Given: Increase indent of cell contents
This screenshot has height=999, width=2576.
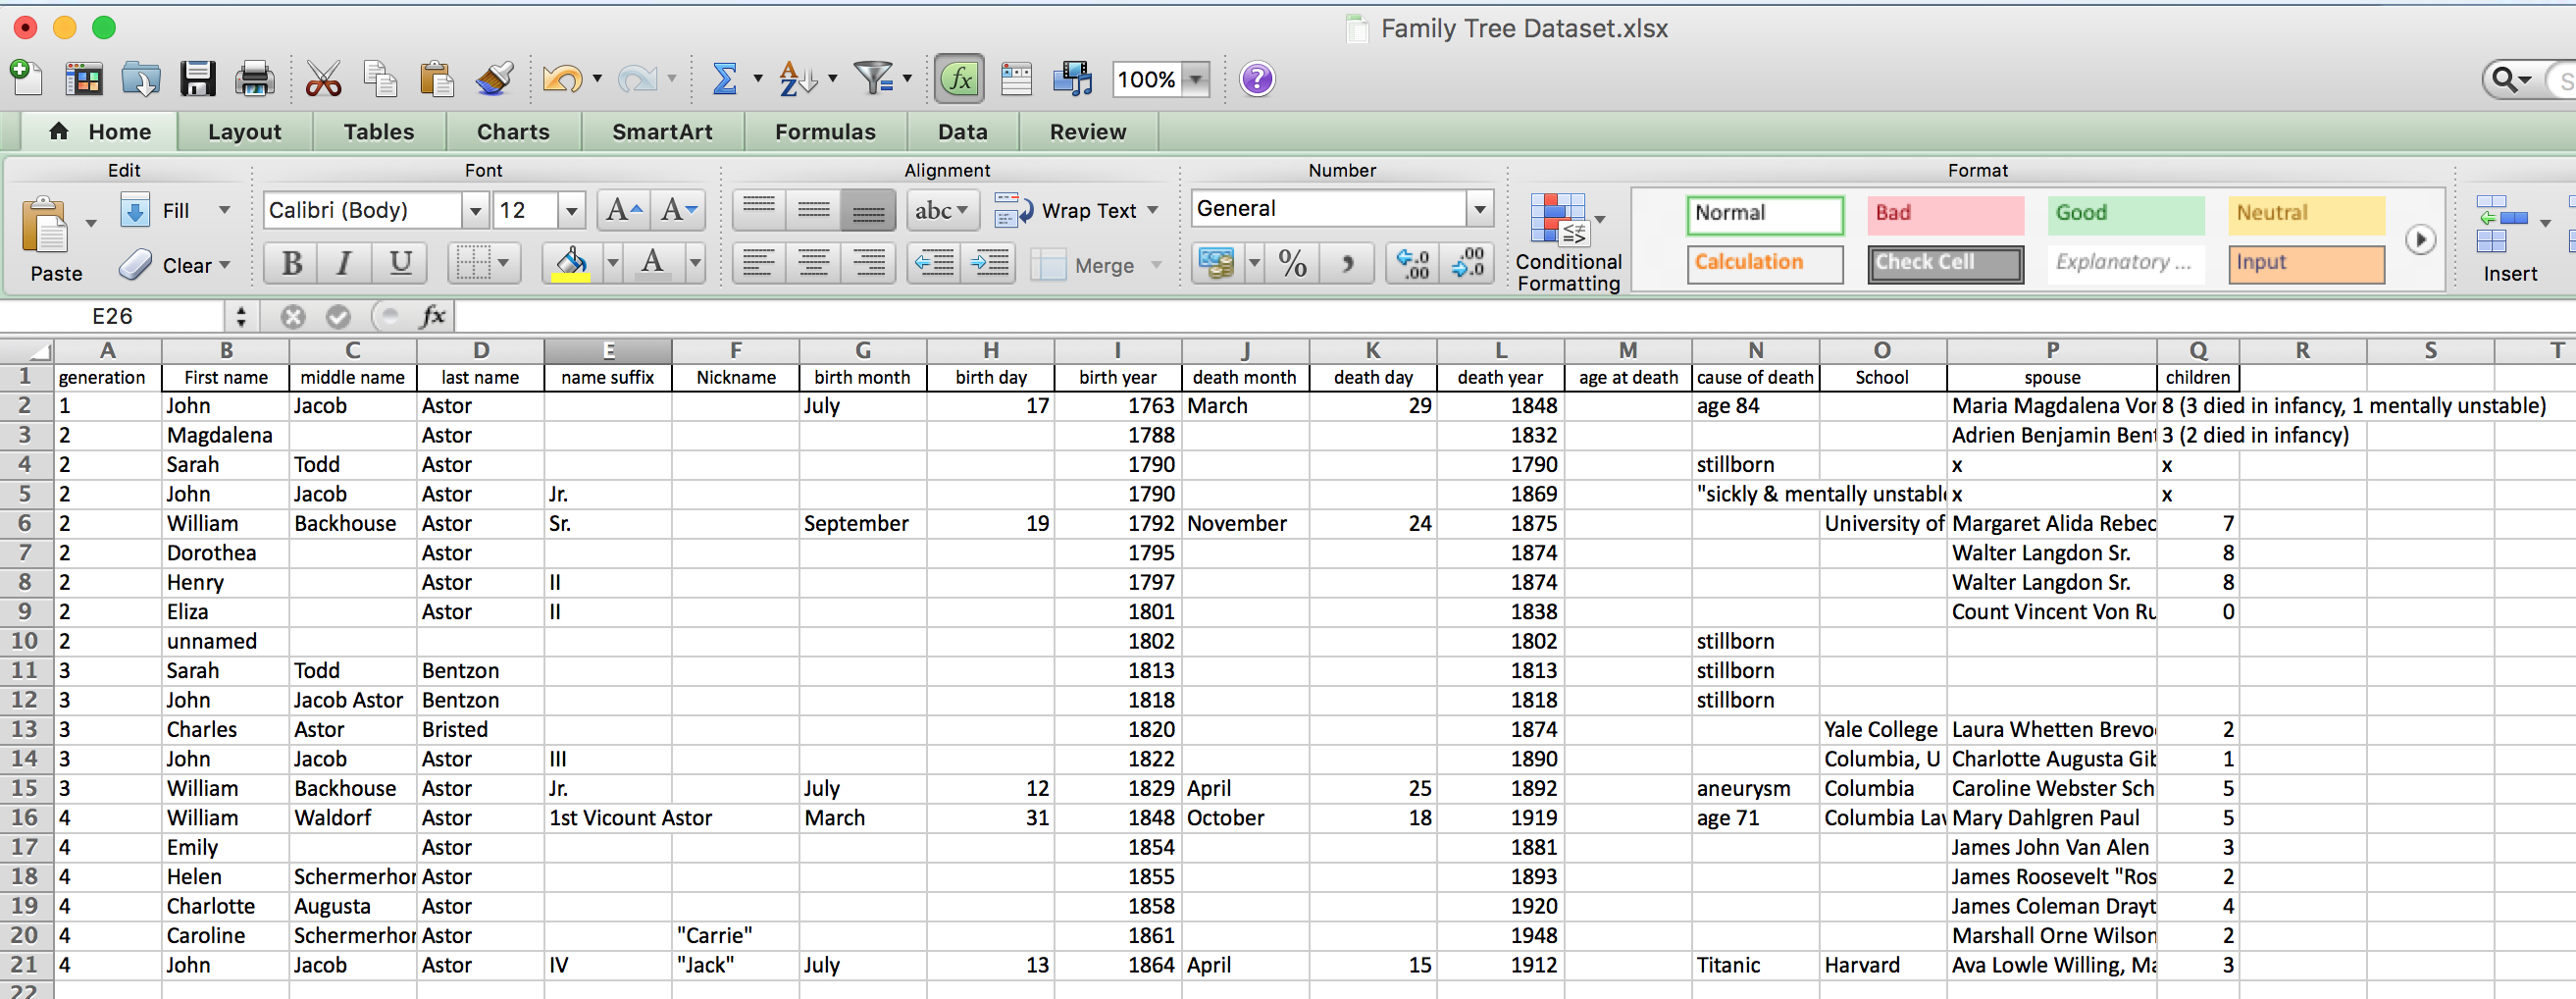Looking at the screenshot, I should (x=989, y=264).
